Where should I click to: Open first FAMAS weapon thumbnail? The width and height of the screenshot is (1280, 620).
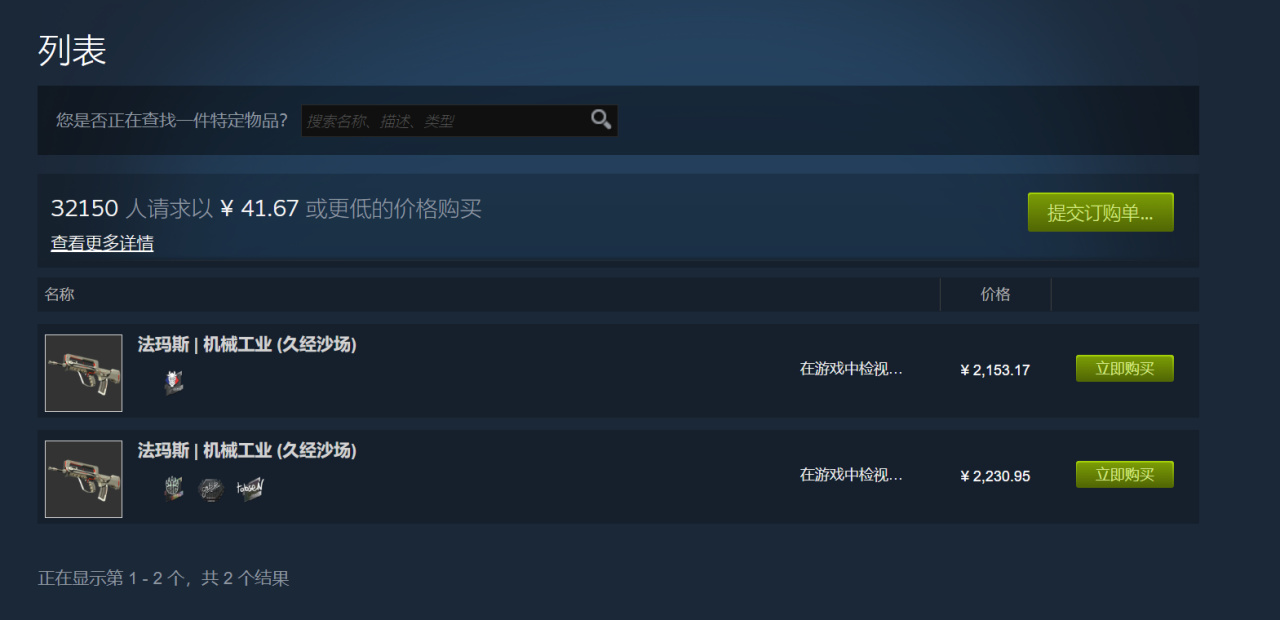pos(84,373)
